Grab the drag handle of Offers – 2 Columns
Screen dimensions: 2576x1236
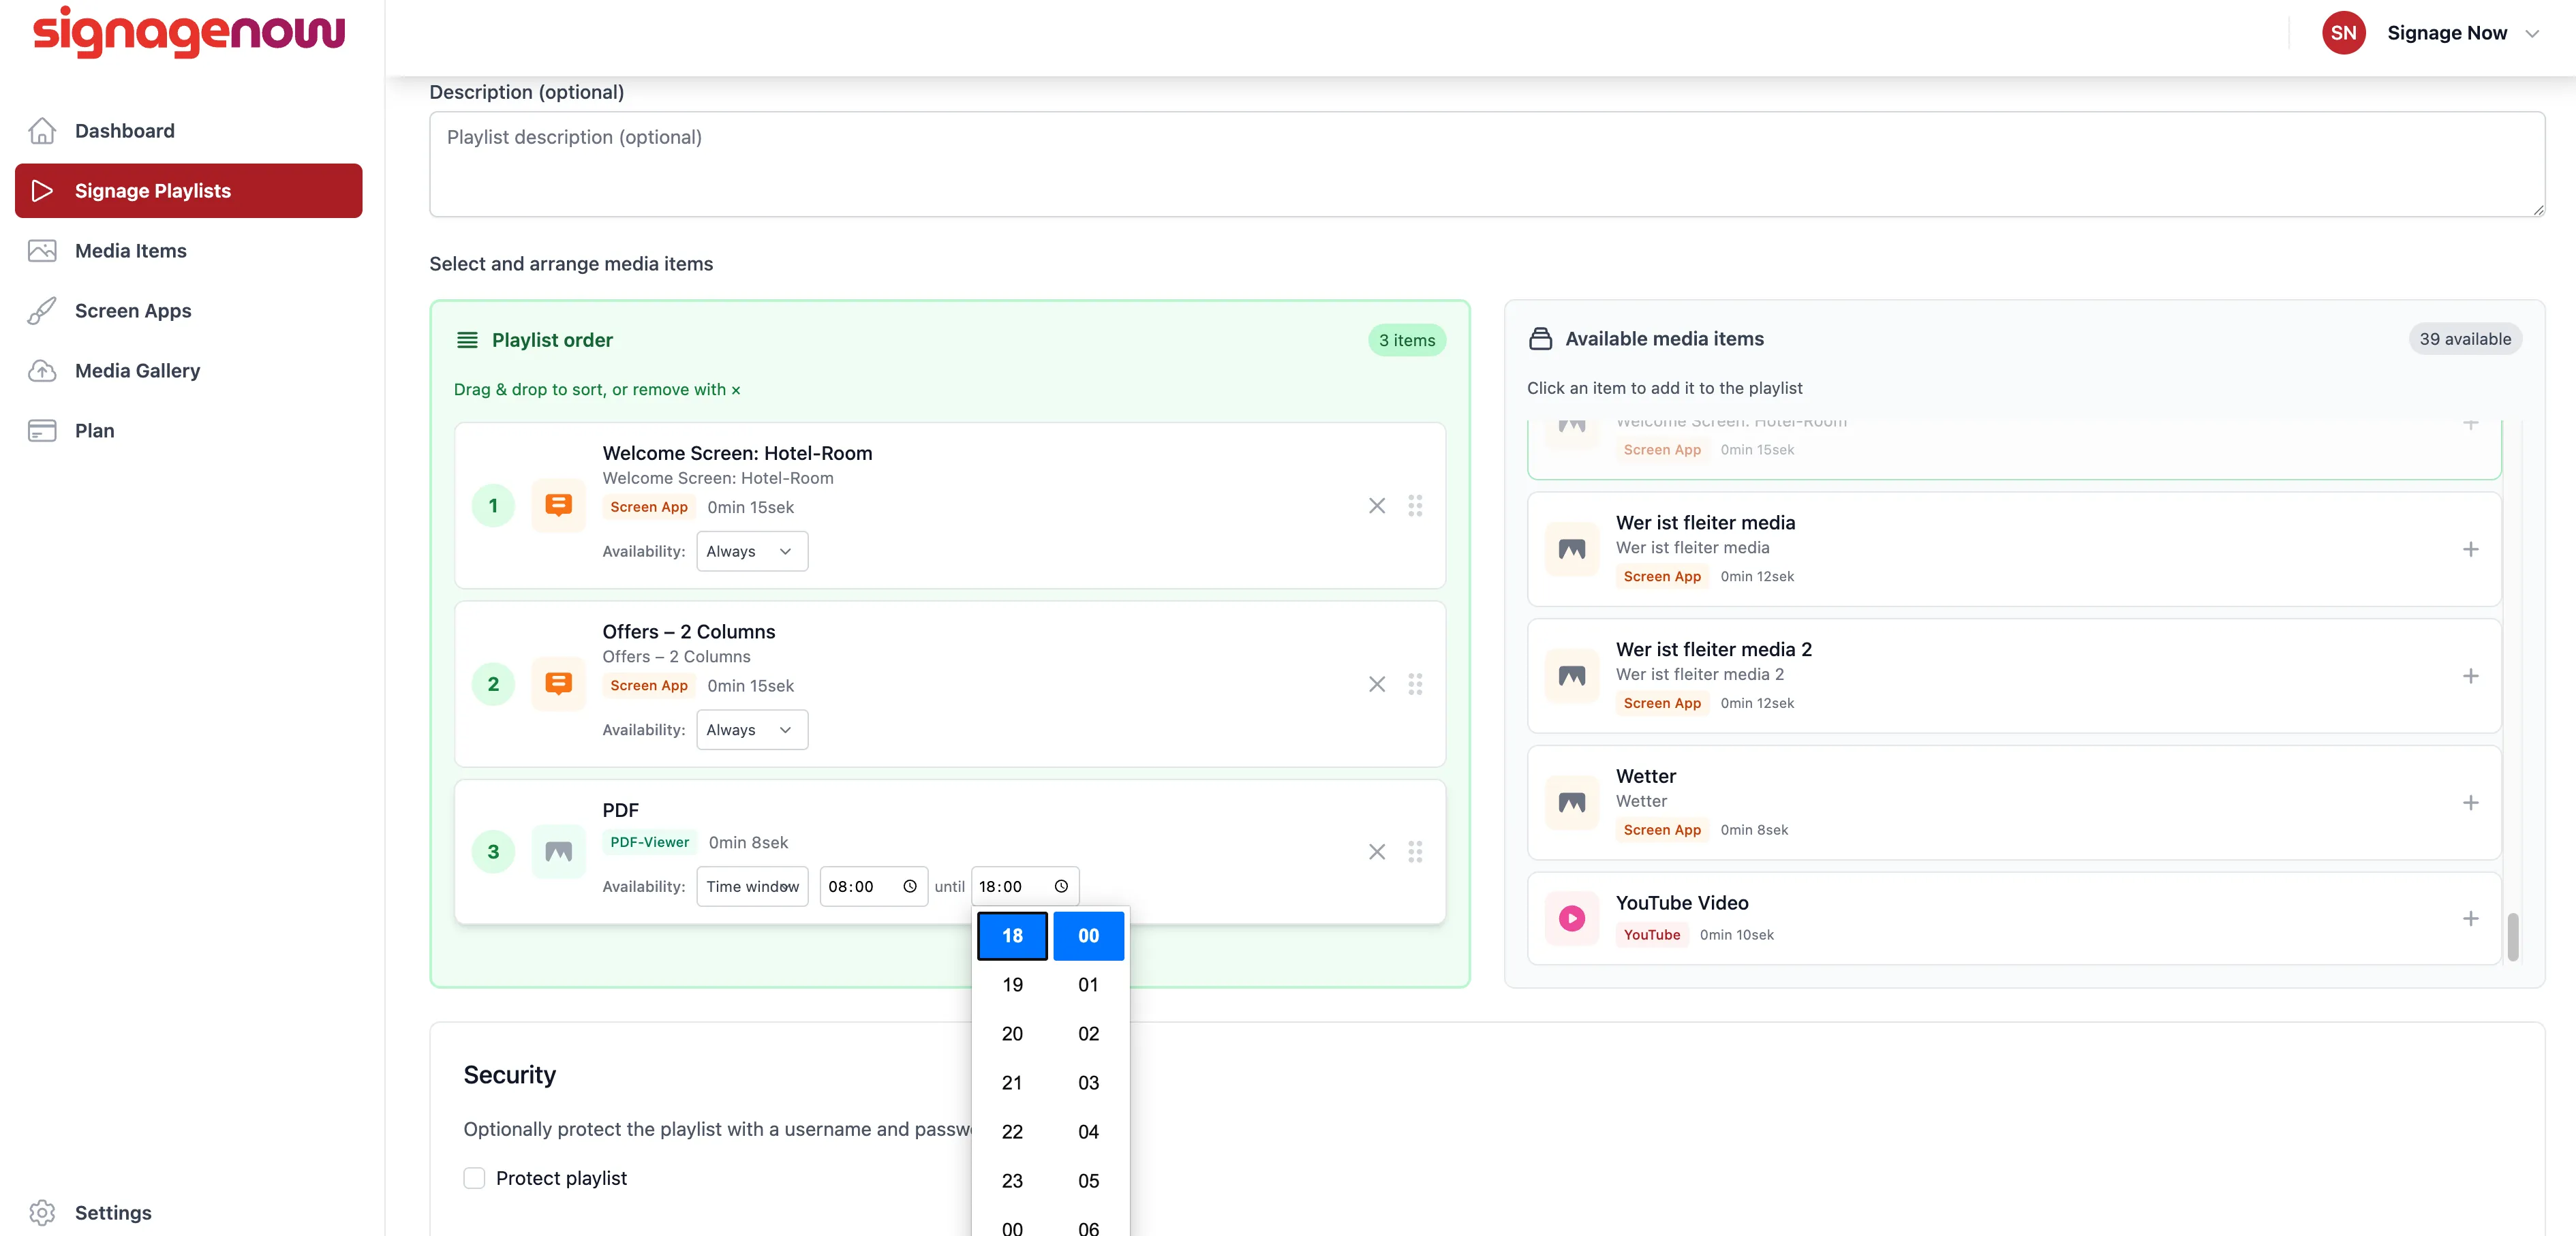pyautogui.click(x=1415, y=684)
